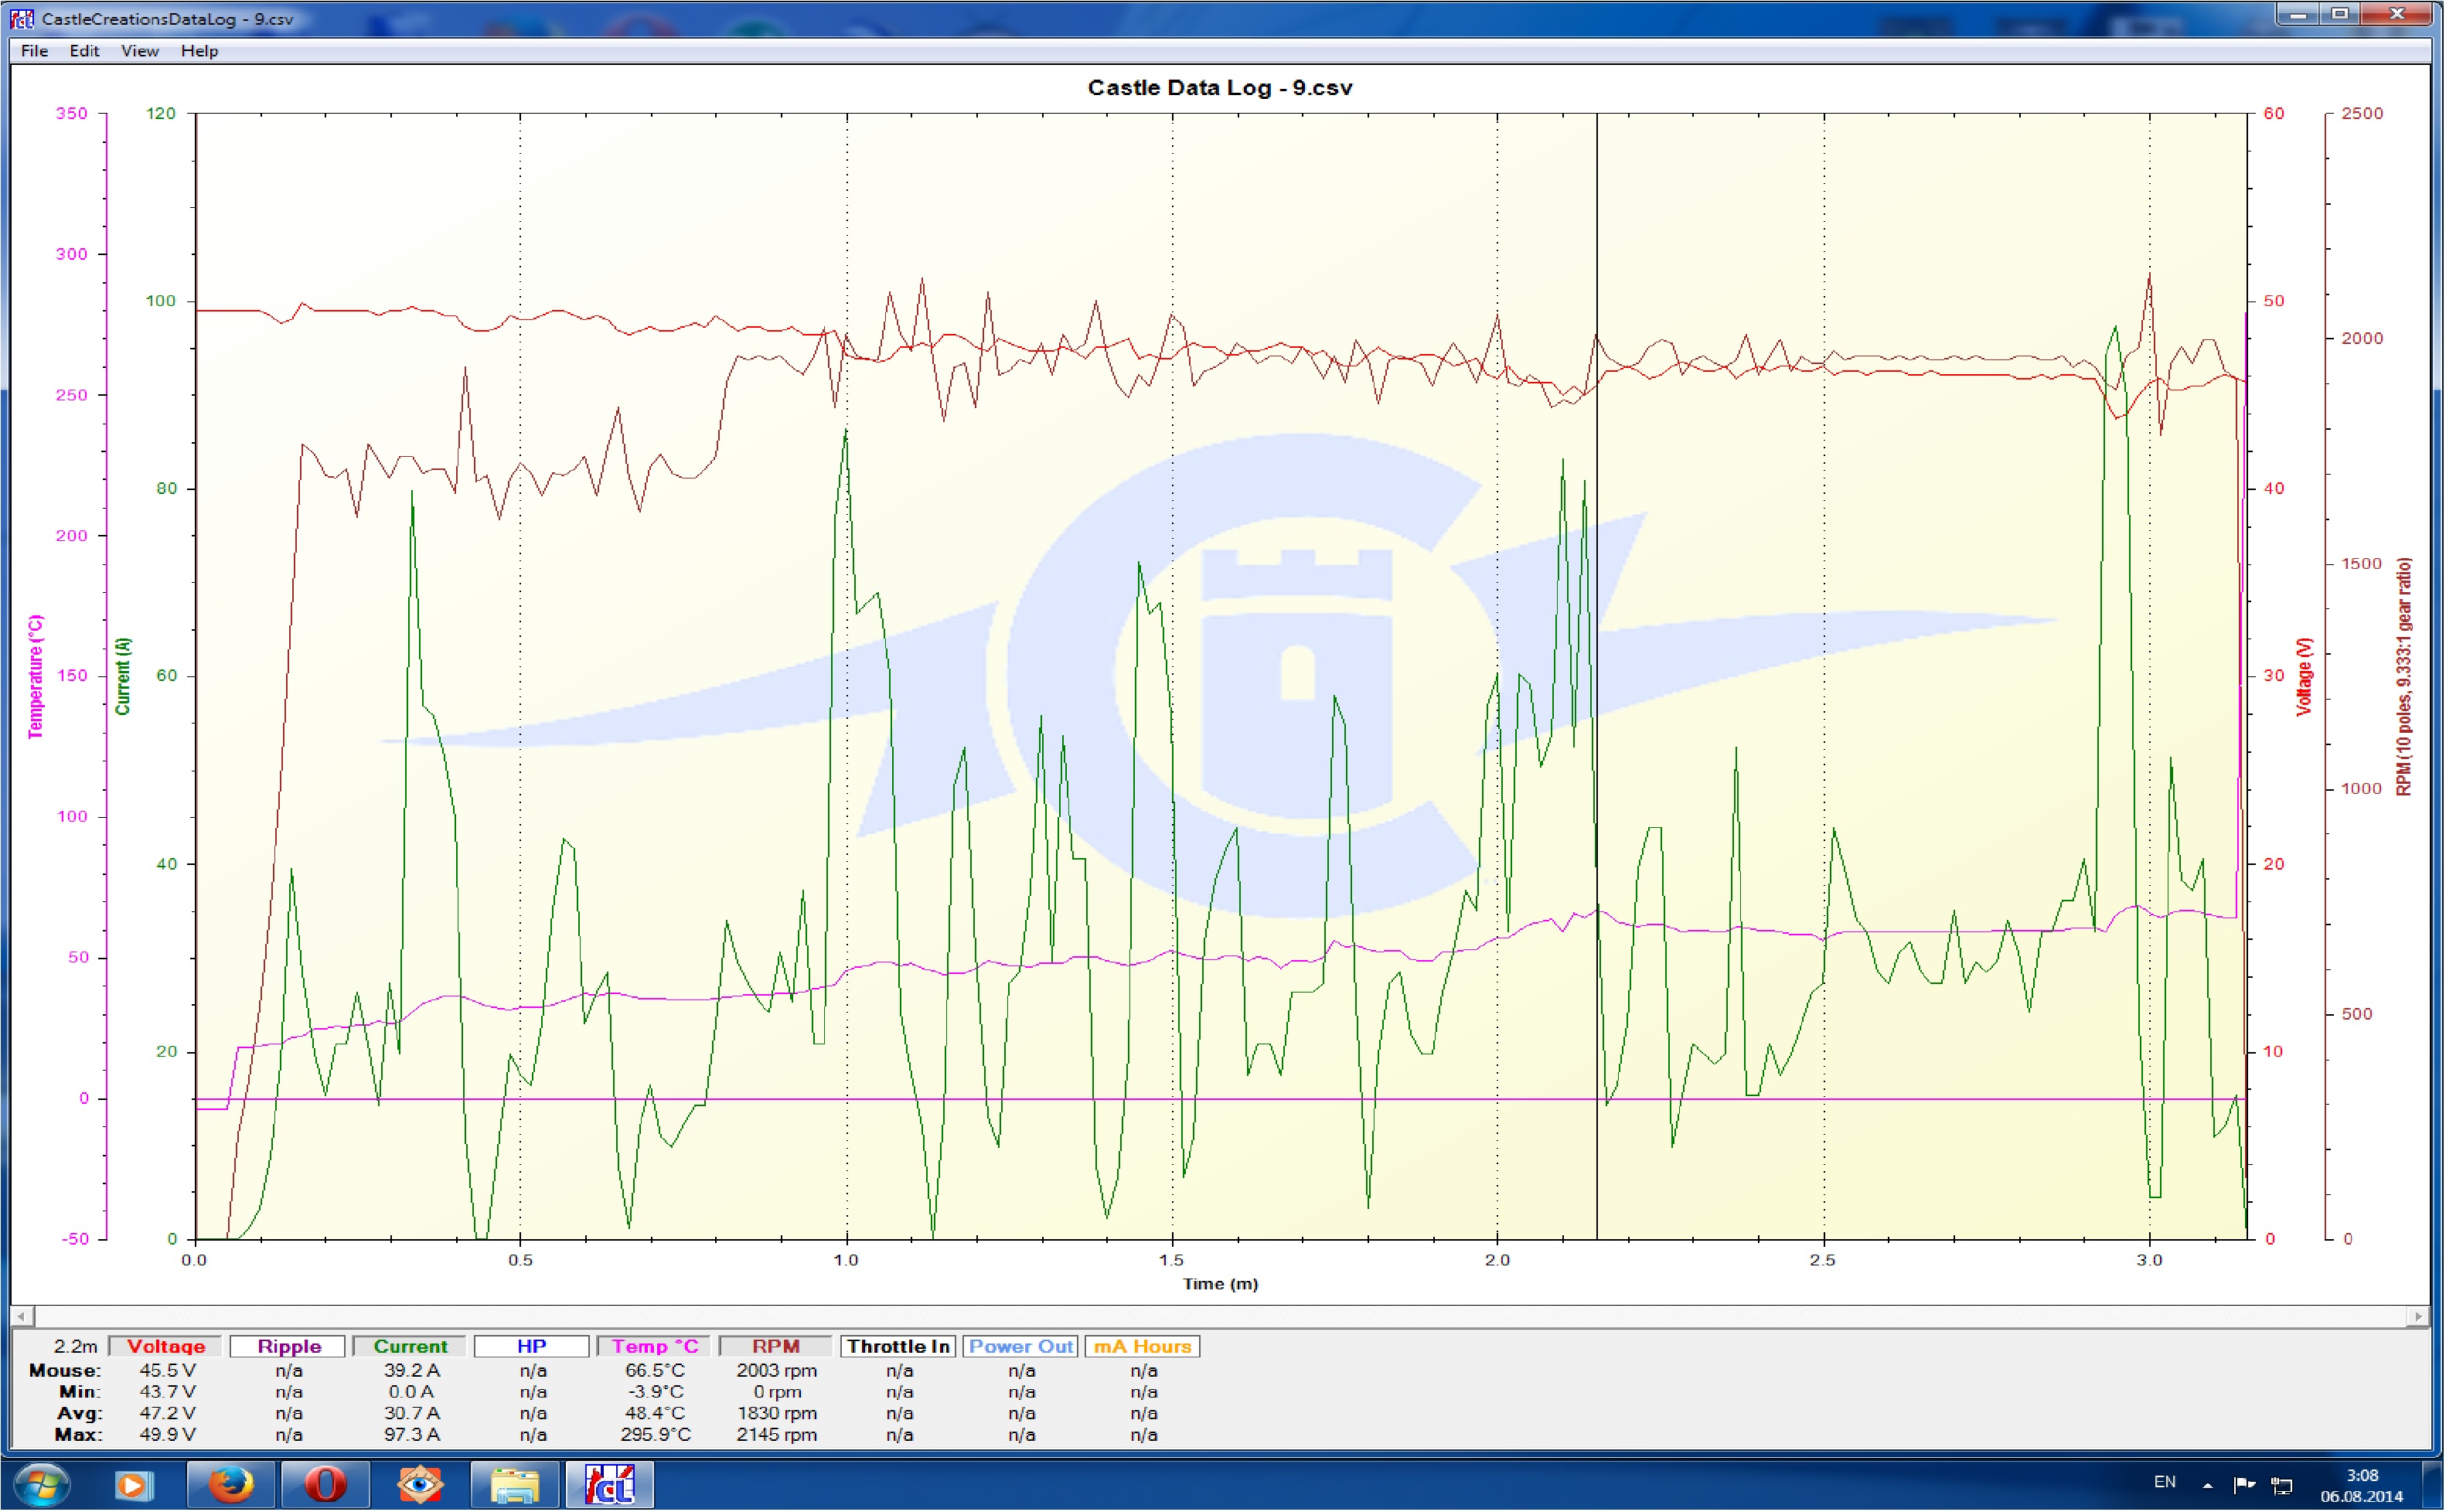Click the Max temperature value 295.9°C
This screenshot has width=2463, height=1512.
click(655, 1435)
